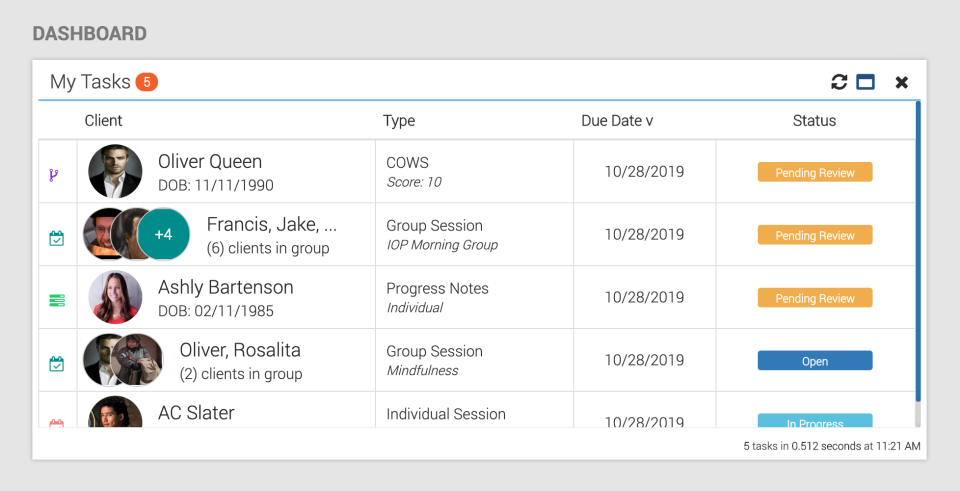Click the calendar icon for Francis, Jake group
Screen dimensions: 960x491
57,238
